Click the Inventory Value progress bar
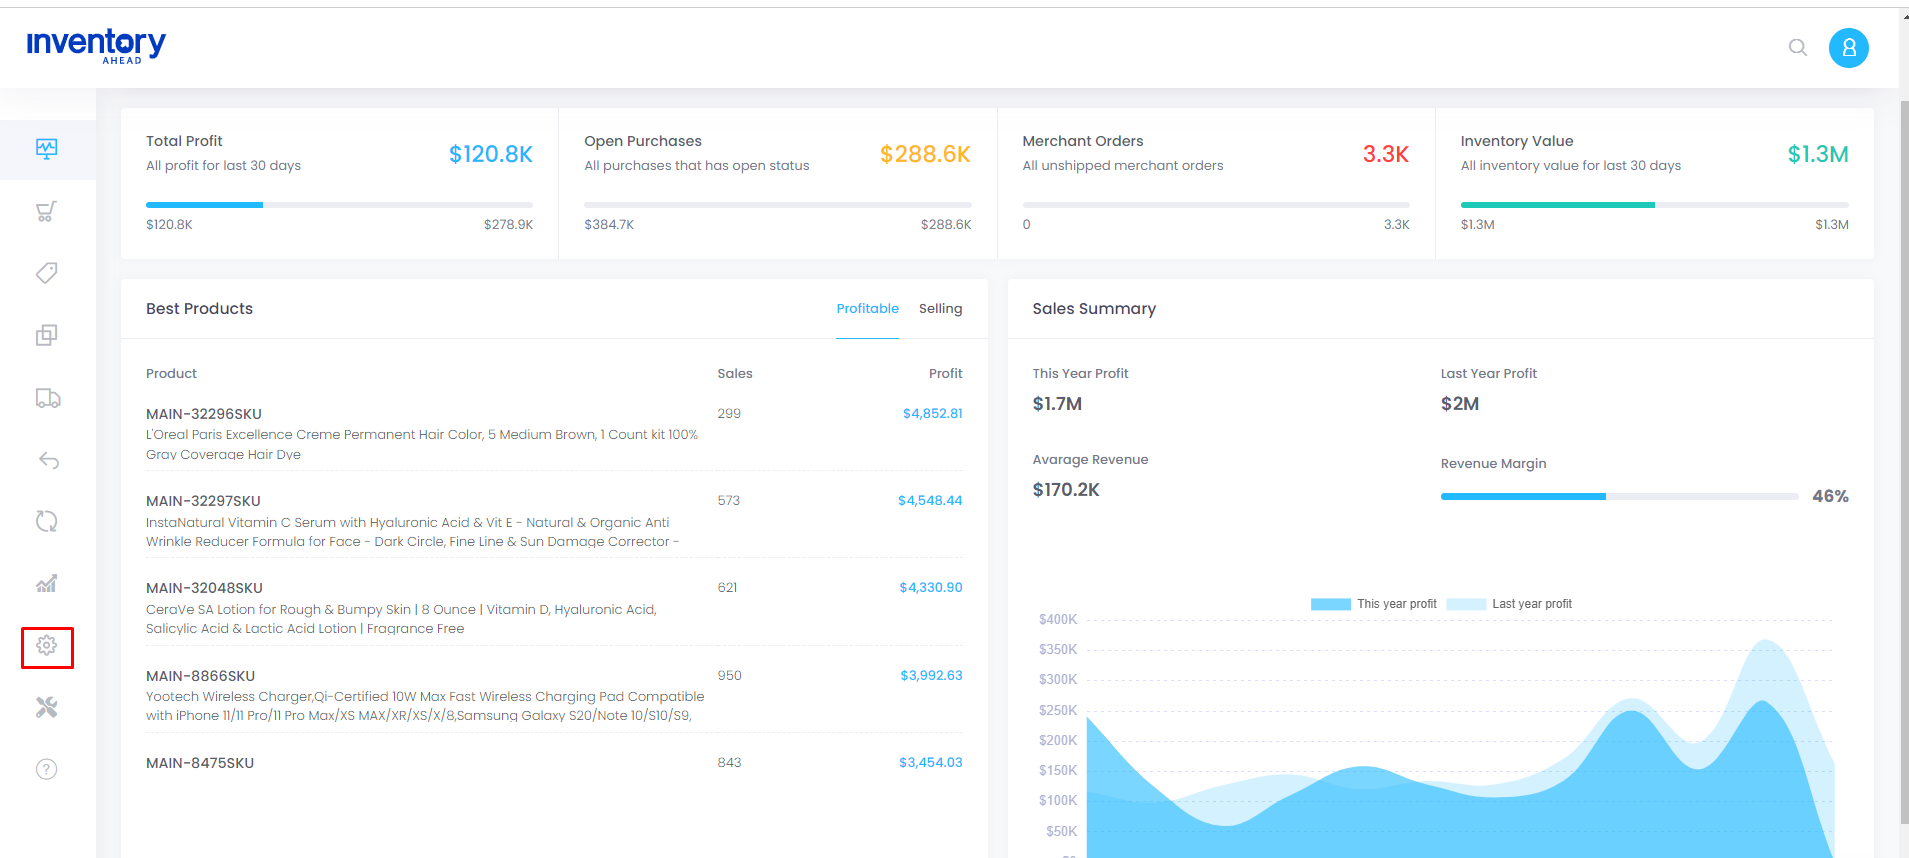Screen dimensions: 1909x858 1654,205
